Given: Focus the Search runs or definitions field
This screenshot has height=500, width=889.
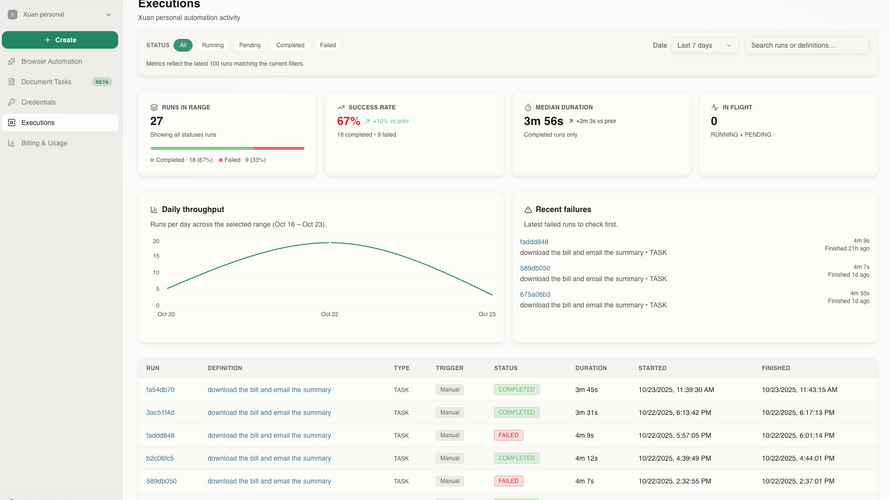Looking at the screenshot, I should (x=807, y=45).
